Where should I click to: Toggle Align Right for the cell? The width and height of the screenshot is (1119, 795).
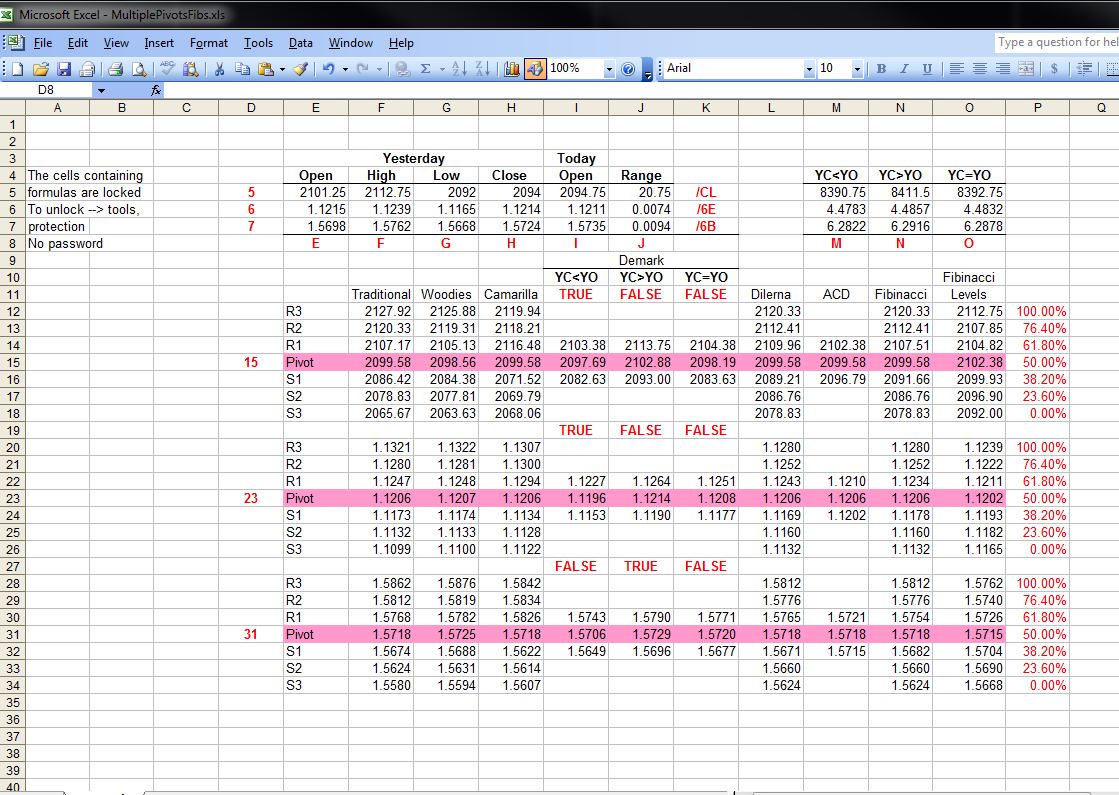coord(1003,69)
